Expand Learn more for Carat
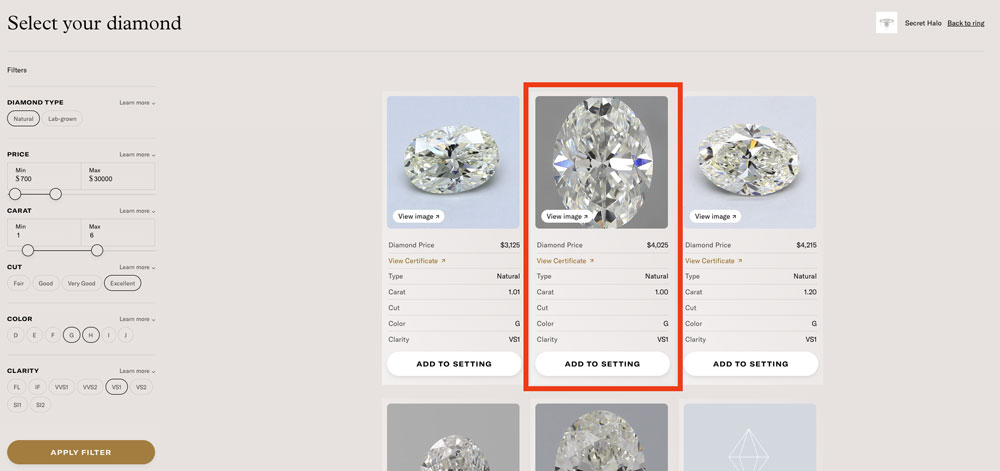 137,211
